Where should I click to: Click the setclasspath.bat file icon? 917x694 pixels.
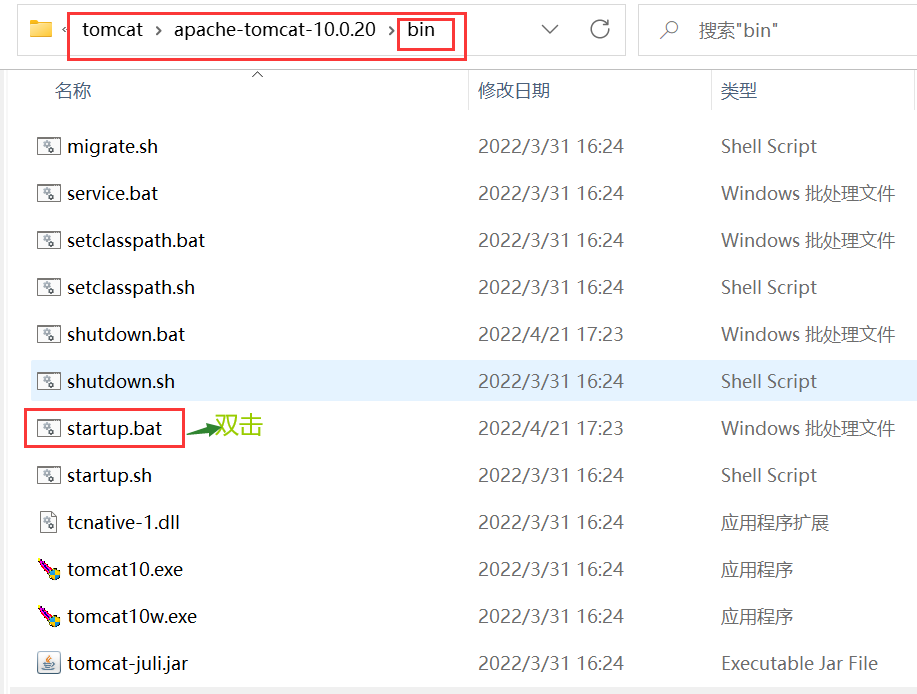click(49, 240)
